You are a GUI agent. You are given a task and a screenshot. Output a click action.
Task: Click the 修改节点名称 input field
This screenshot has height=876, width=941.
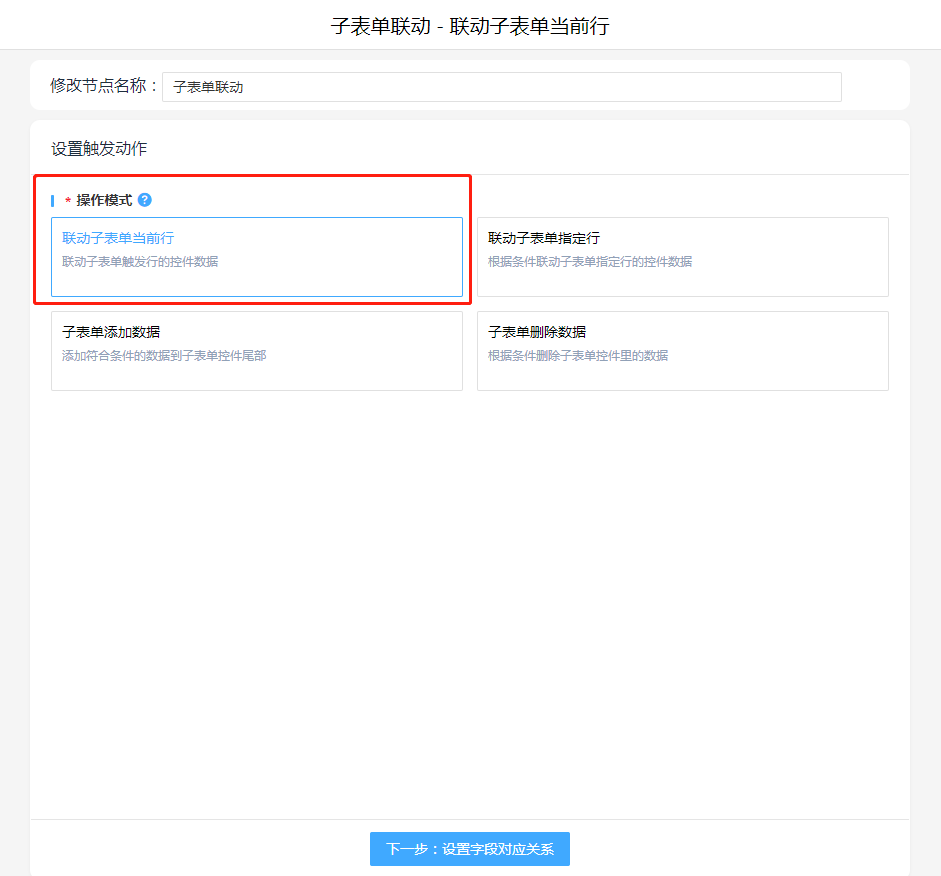[501, 87]
